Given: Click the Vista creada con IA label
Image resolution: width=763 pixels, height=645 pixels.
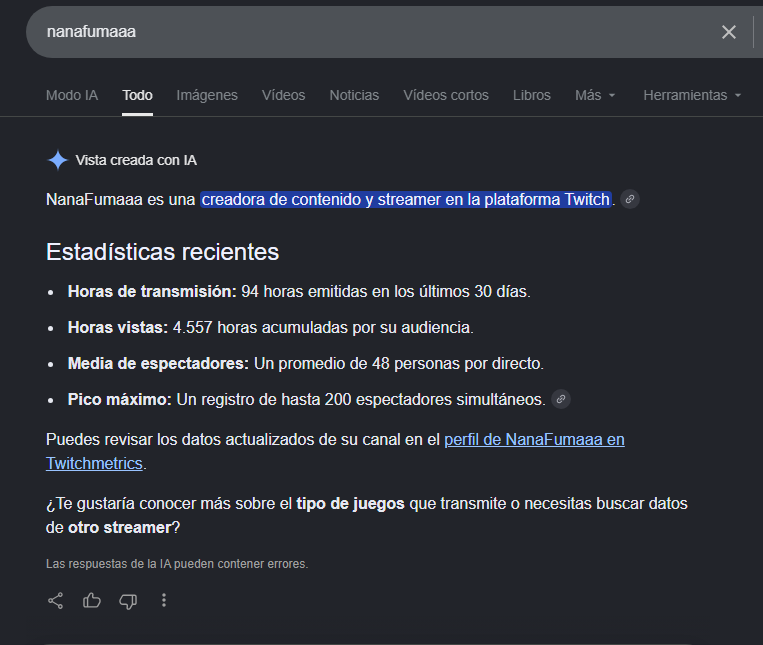Looking at the screenshot, I should pyautogui.click(x=136, y=160).
